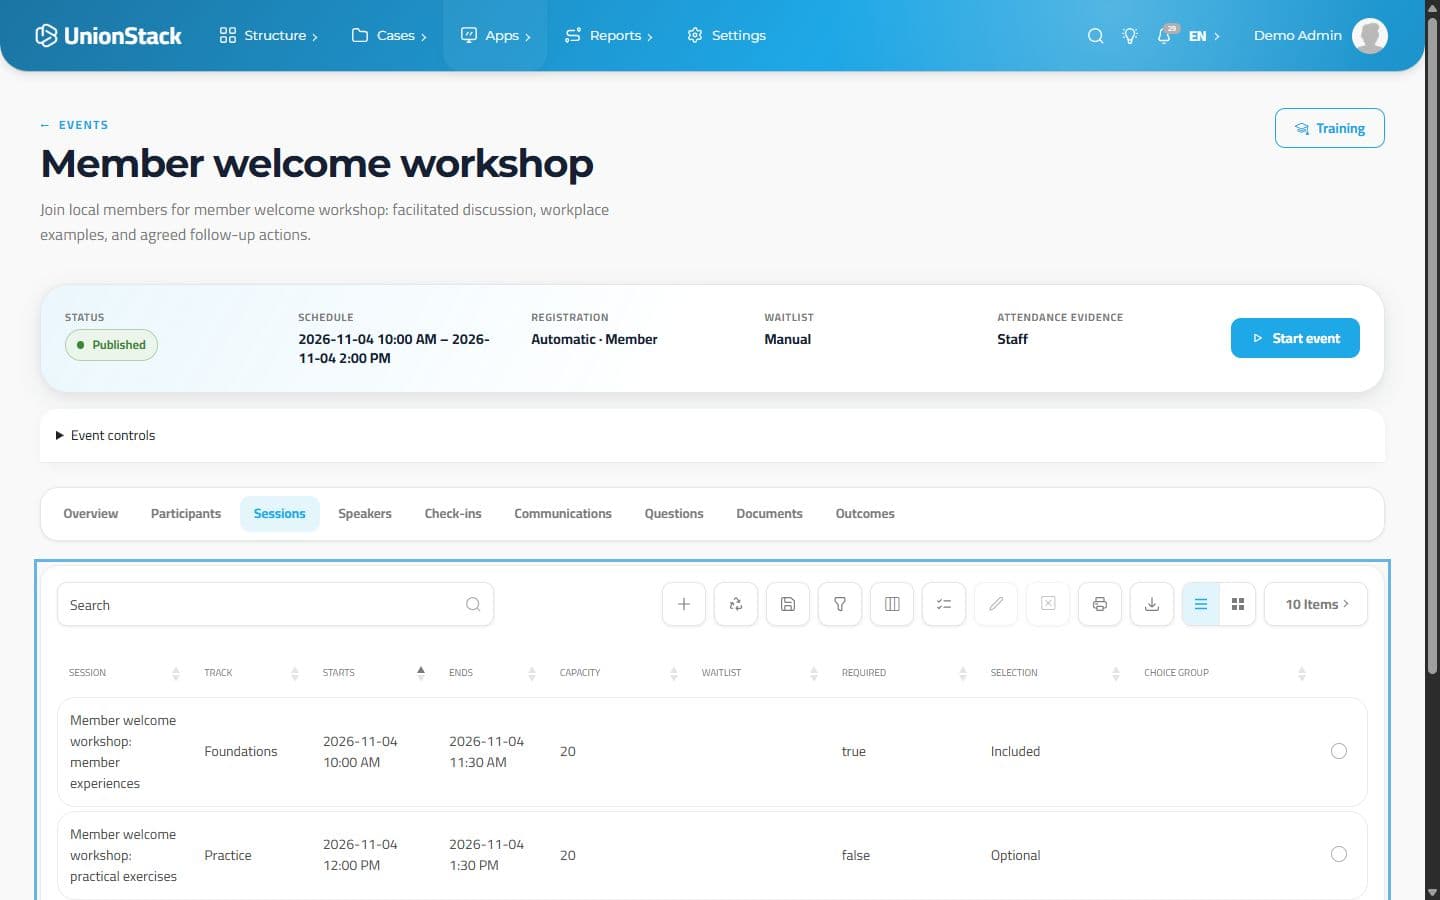Switch to list view
Image resolution: width=1440 pixels, height=900 pixels.
click(1201, 604)
